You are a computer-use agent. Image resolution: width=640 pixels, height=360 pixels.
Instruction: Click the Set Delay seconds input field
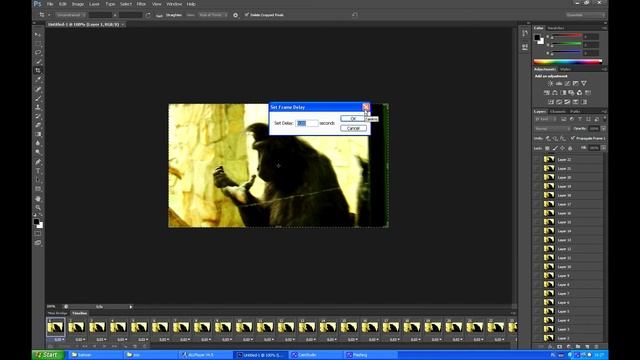[307, 123]
